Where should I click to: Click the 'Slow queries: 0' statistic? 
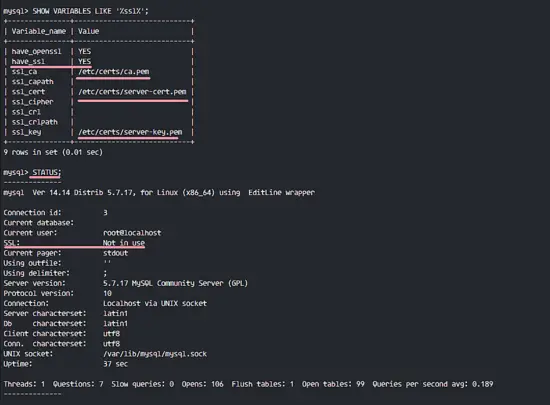click(142, 384)
